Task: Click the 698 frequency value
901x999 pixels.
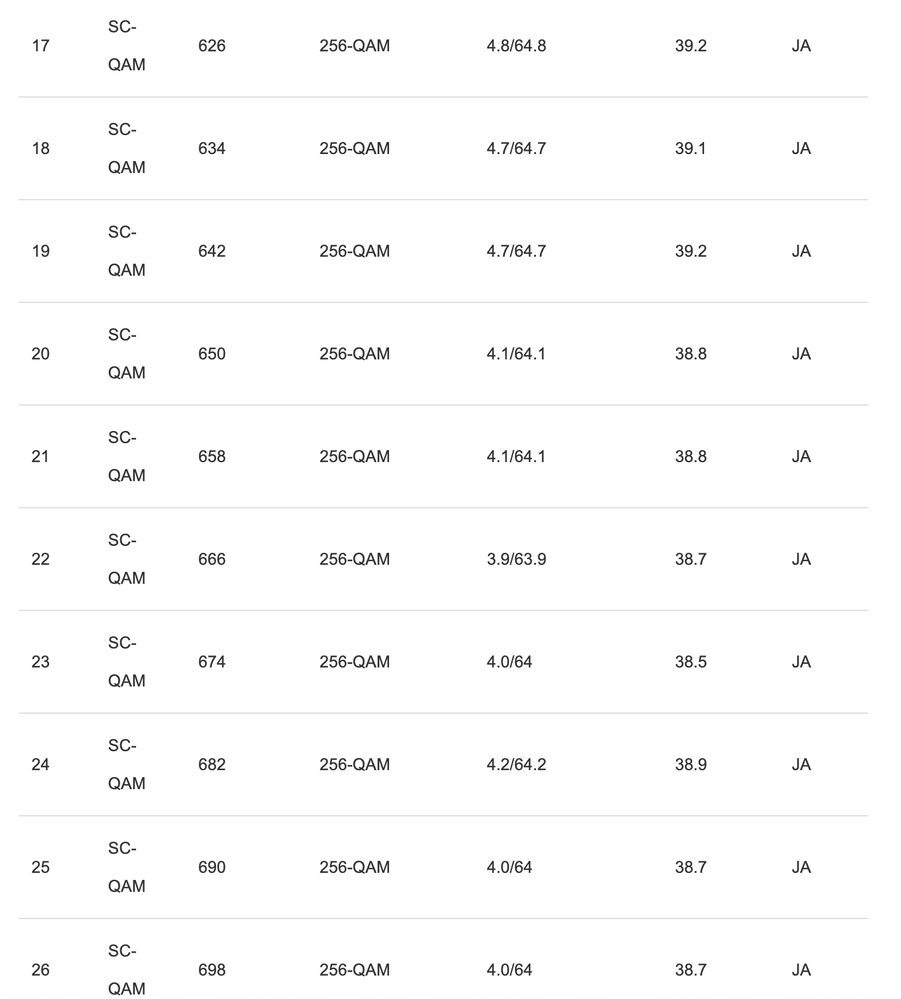Action: pos(212,970)
